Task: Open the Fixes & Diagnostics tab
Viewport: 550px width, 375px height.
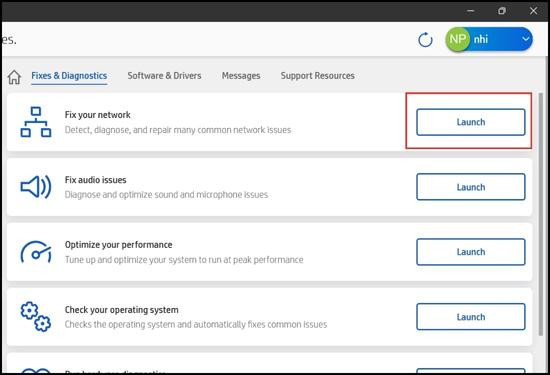Action: pyautogui.click(x=69, y=76)
